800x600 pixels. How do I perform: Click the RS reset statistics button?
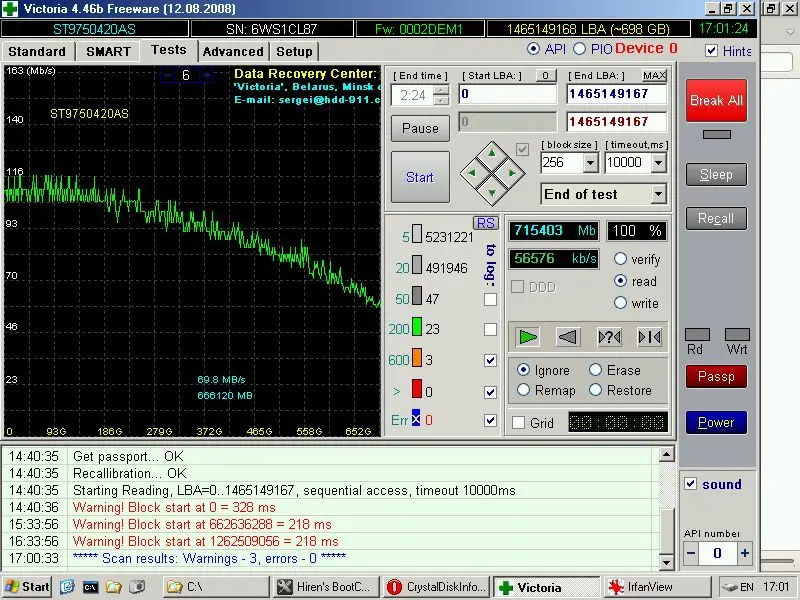pyautogui.click(x=485, y=223)
